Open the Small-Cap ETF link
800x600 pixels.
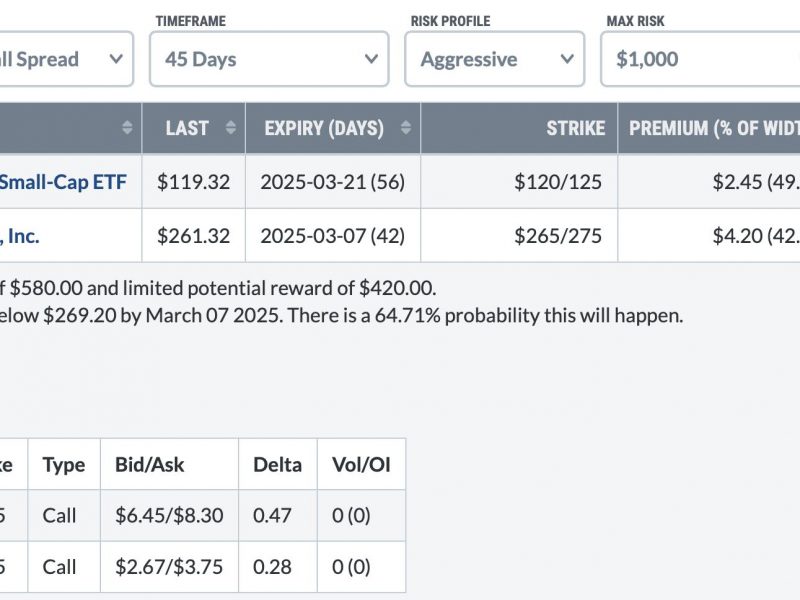pyautogui.click(x=63, y=182)
